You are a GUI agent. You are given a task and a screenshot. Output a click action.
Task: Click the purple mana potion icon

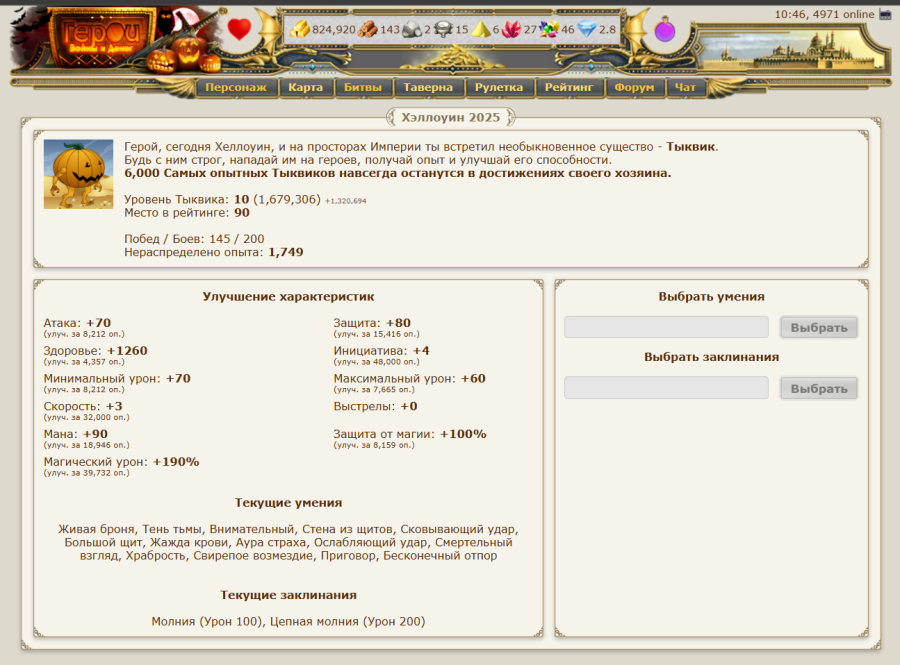[664, 30]
